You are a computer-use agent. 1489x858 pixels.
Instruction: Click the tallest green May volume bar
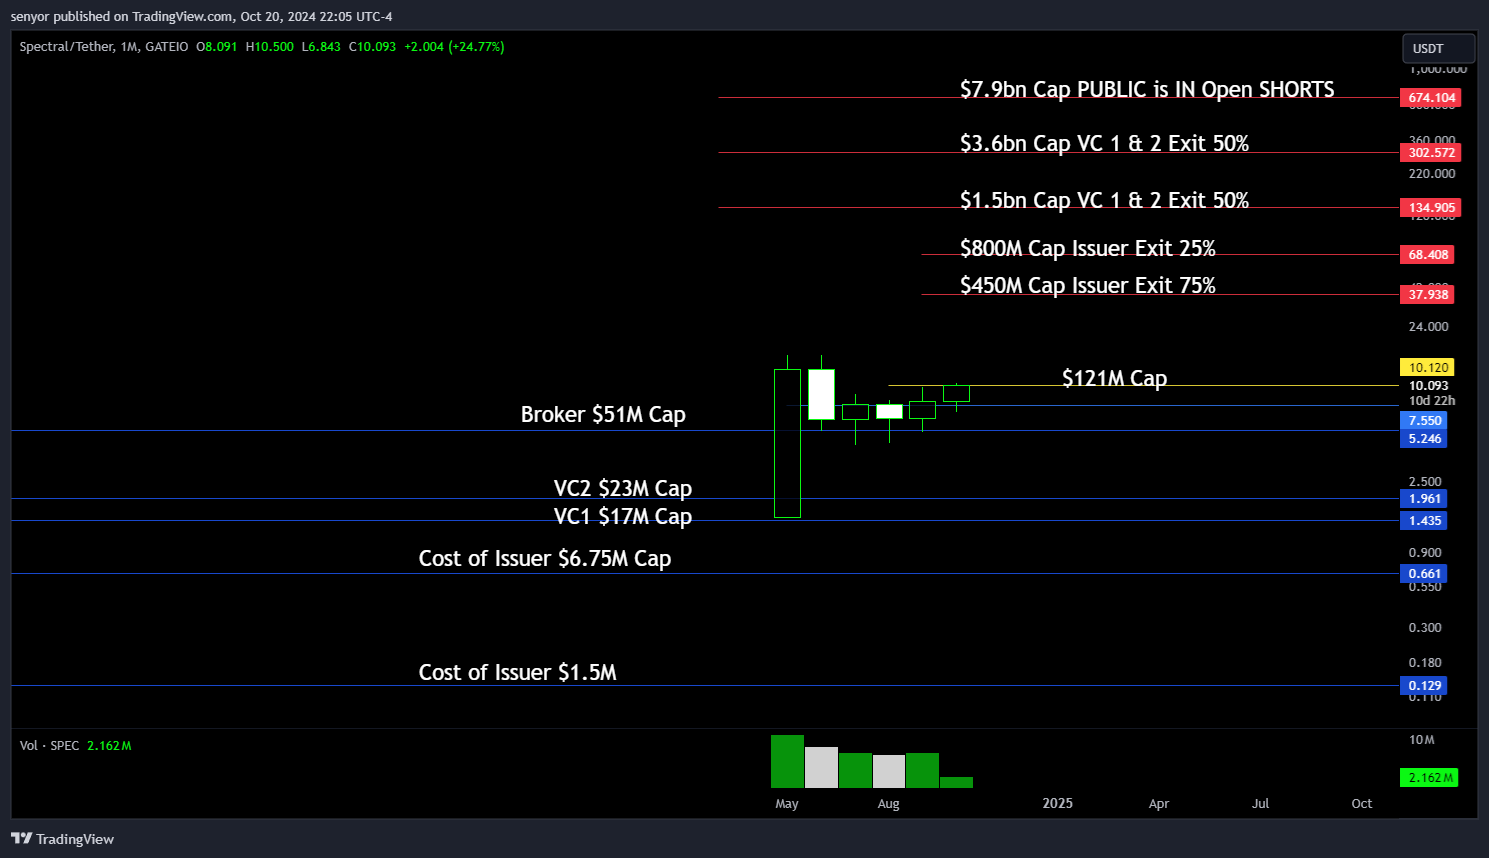[x=787, y=762]
